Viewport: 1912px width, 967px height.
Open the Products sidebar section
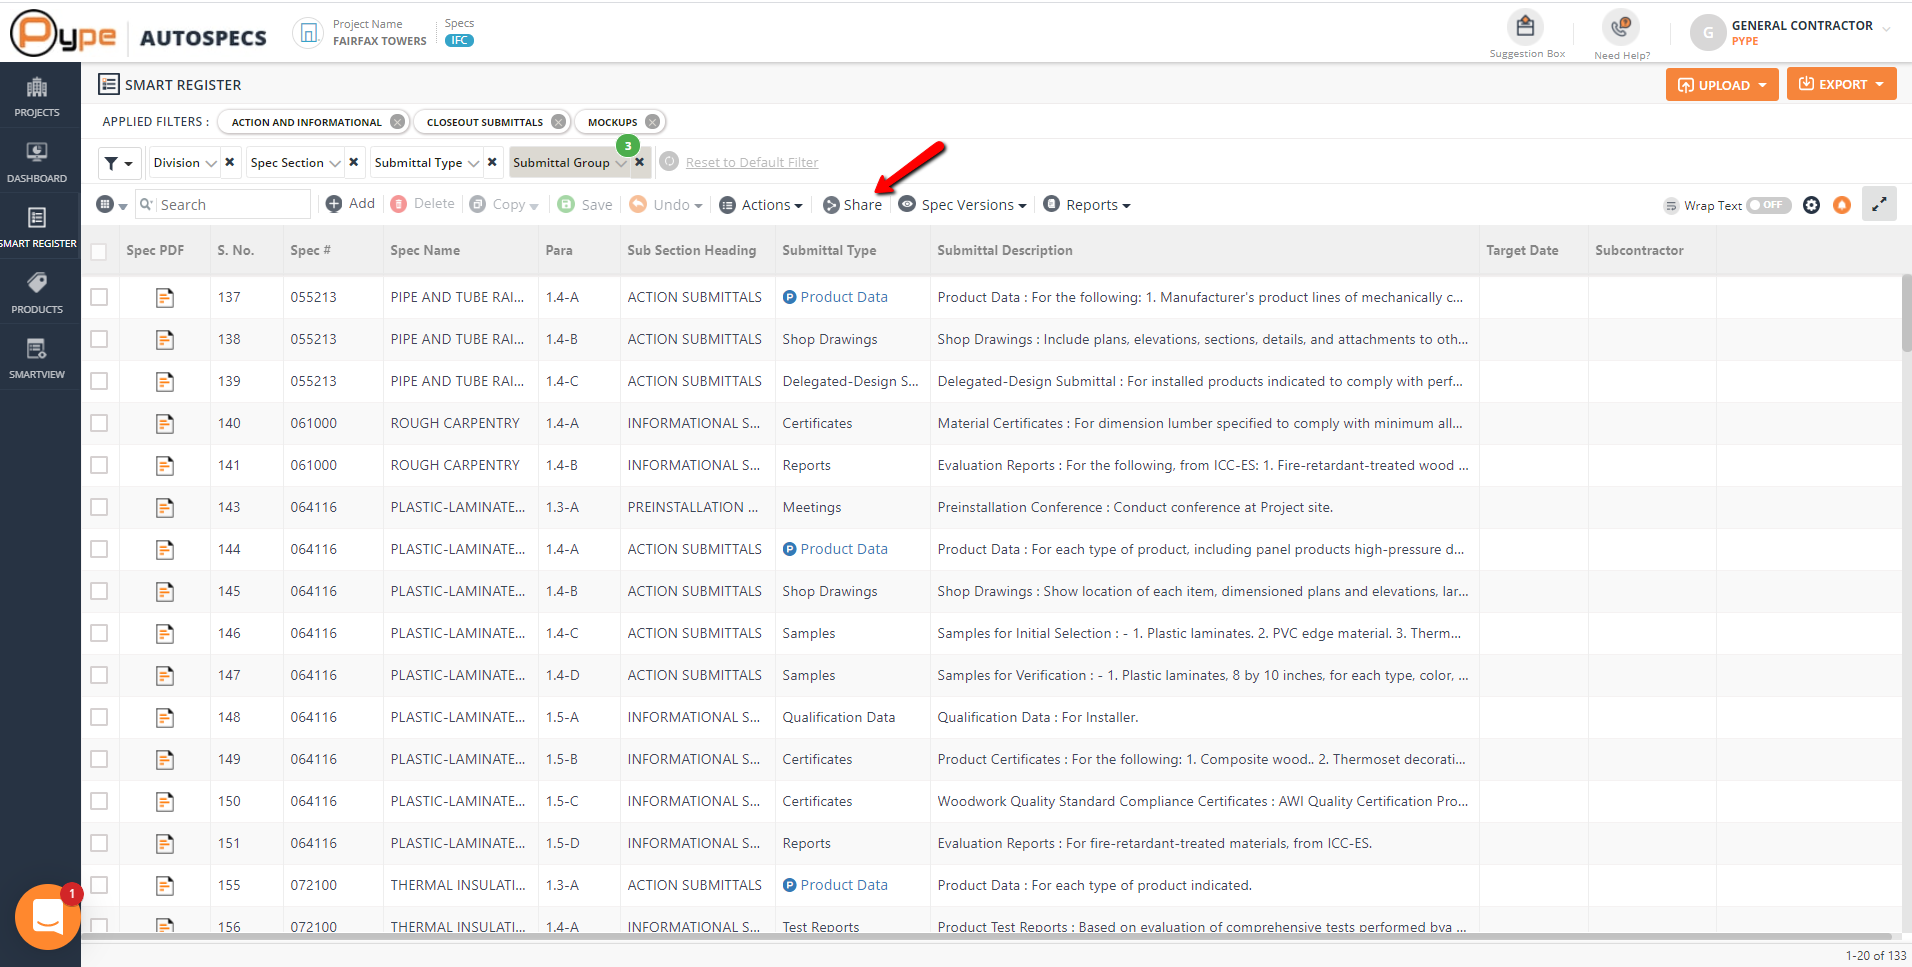[37, 293]
